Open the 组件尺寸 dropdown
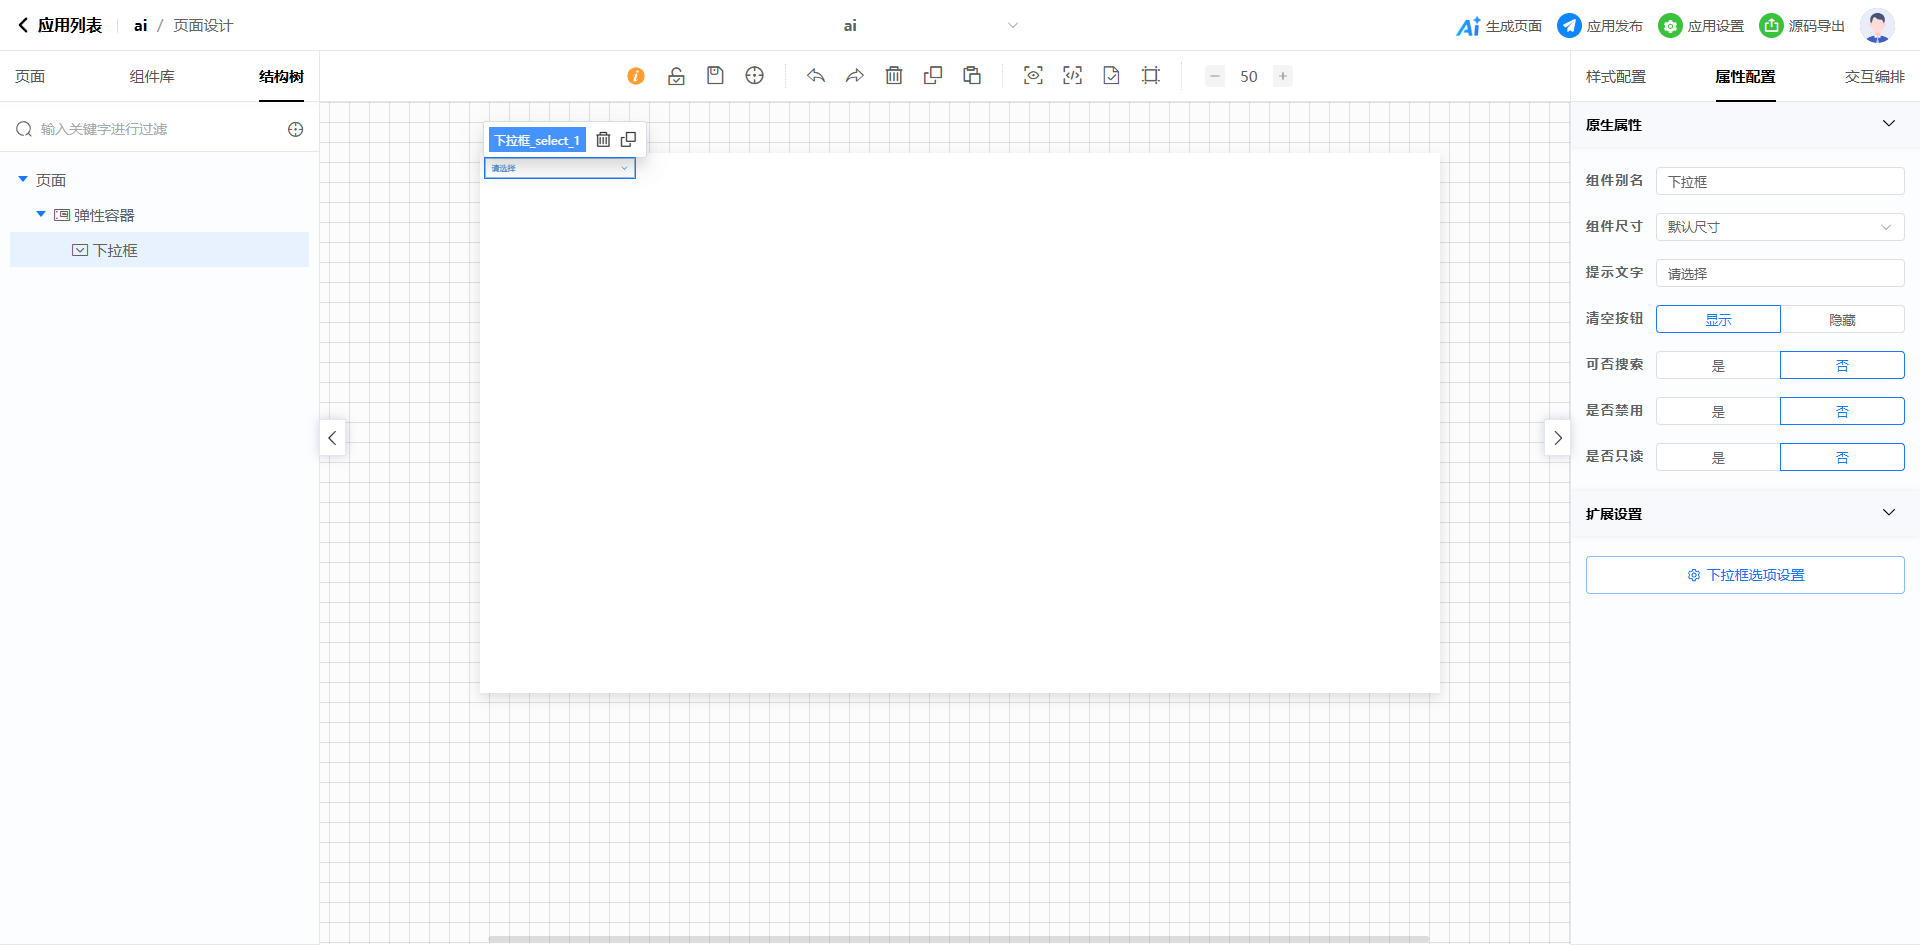Viewport: 1920px width, 945px height. click(1780, 228)
